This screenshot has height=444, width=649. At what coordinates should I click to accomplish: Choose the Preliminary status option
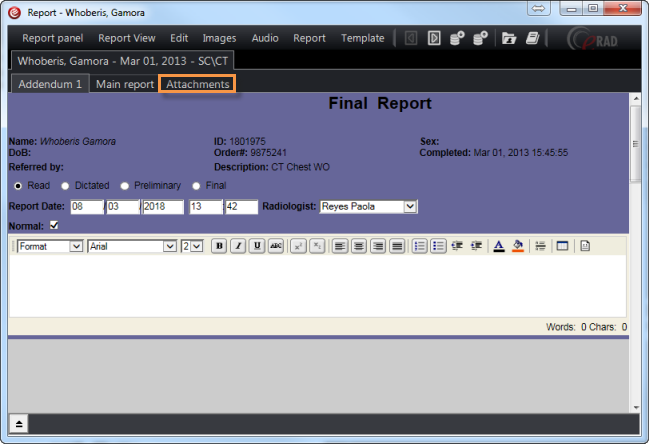[125, 185]
